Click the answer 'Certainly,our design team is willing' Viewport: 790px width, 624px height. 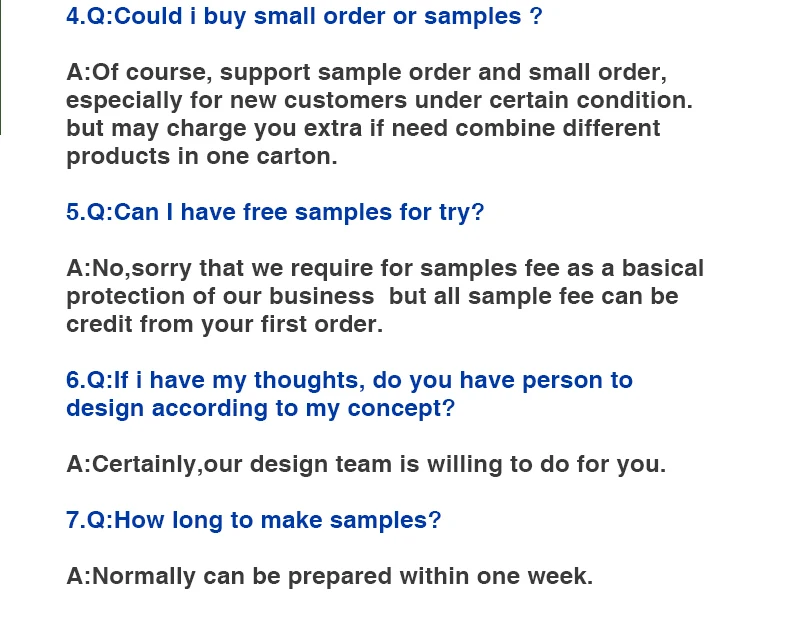click(366, 464)
